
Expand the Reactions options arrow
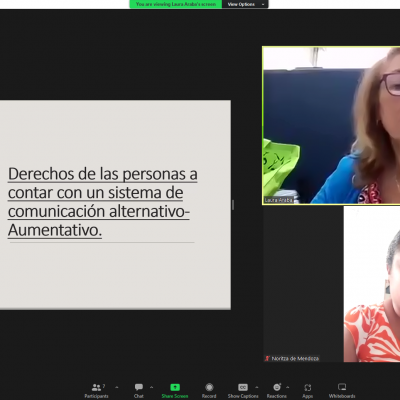point(288,387)
